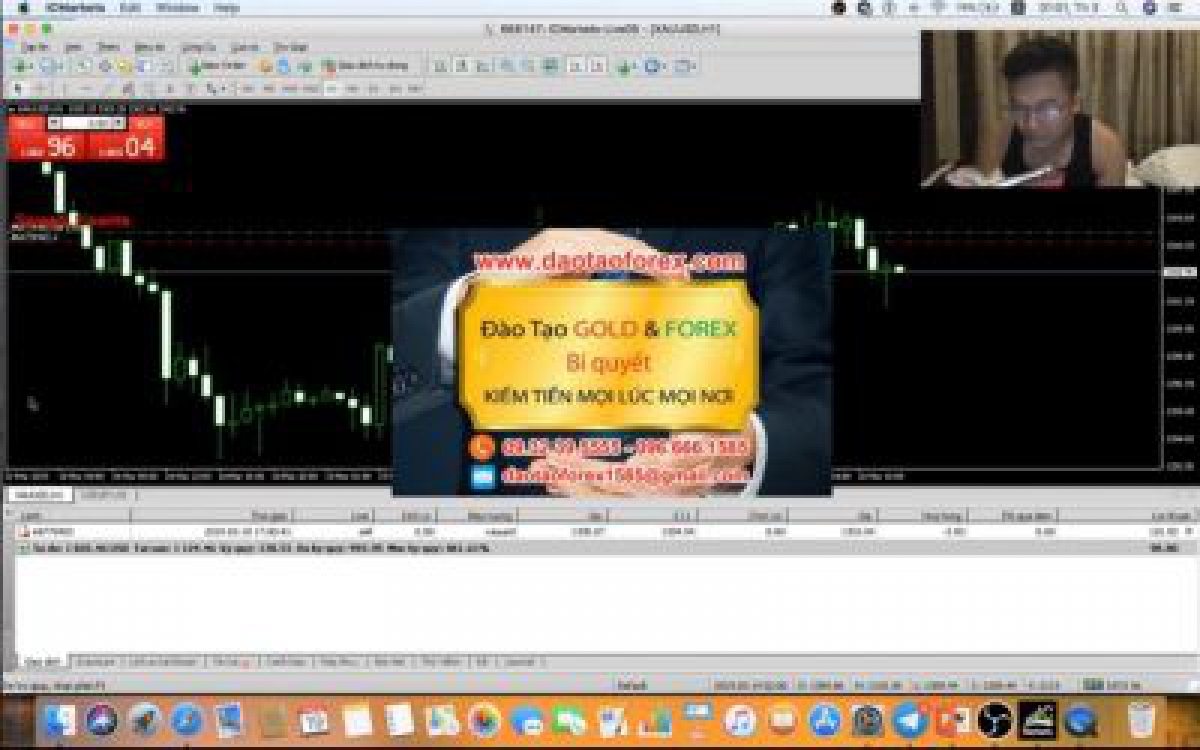Toggle the AutoTrading button

point(365,67)
